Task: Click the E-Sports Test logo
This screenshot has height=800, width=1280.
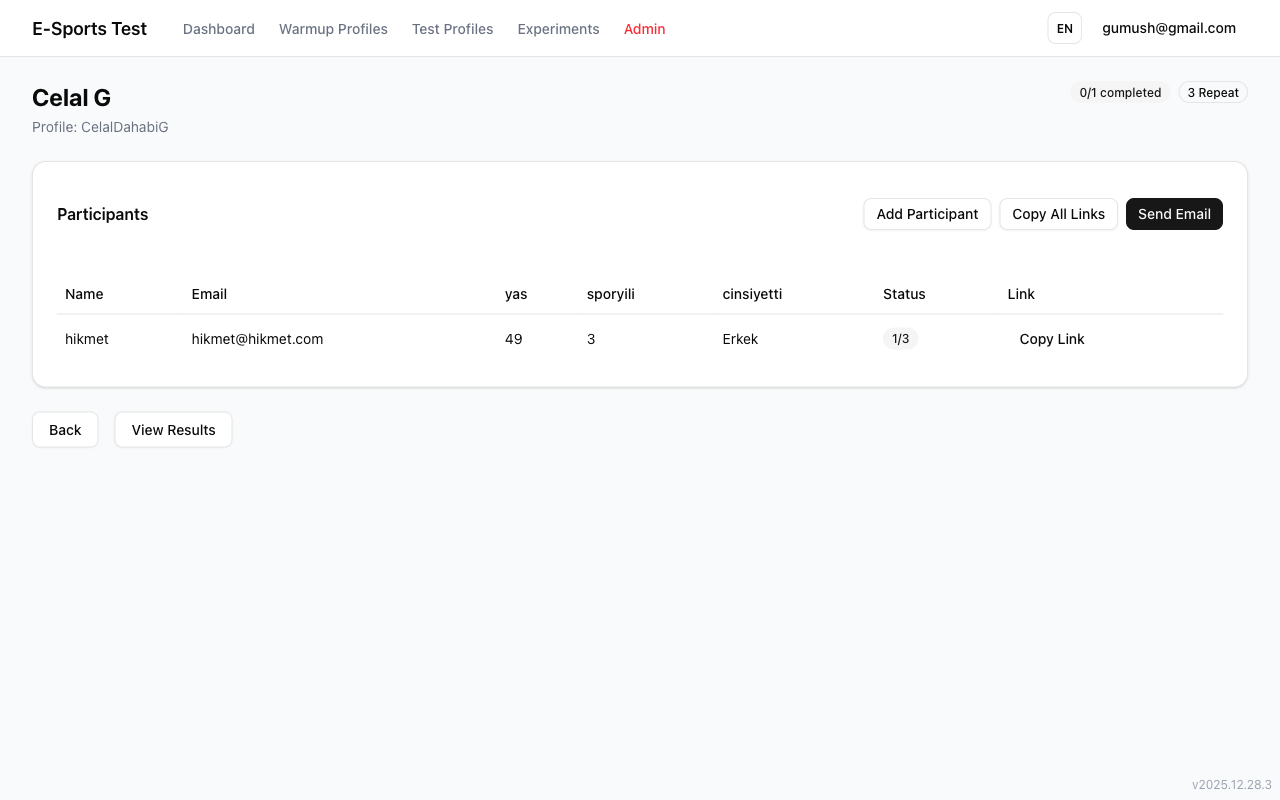Action: click(x=89, y=29)
